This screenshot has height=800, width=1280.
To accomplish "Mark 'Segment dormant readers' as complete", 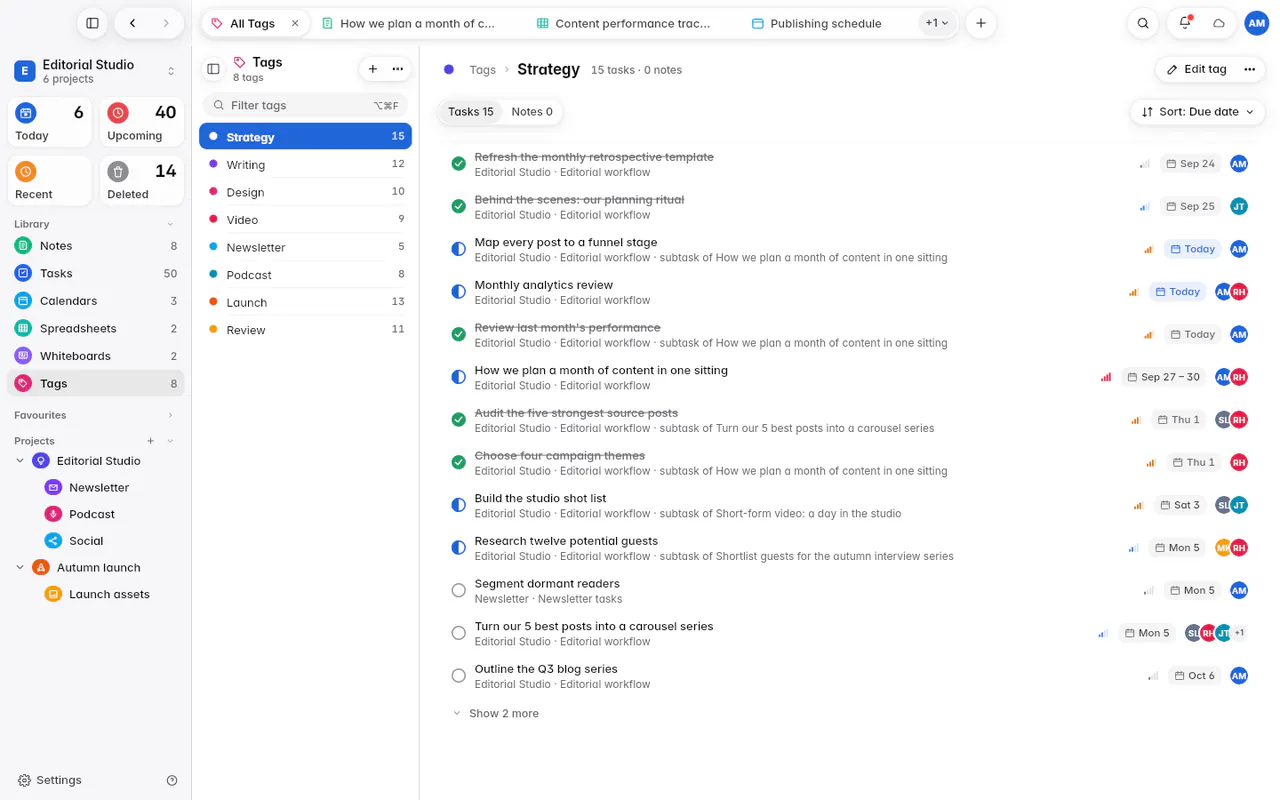I will click(x=459, y=591).
